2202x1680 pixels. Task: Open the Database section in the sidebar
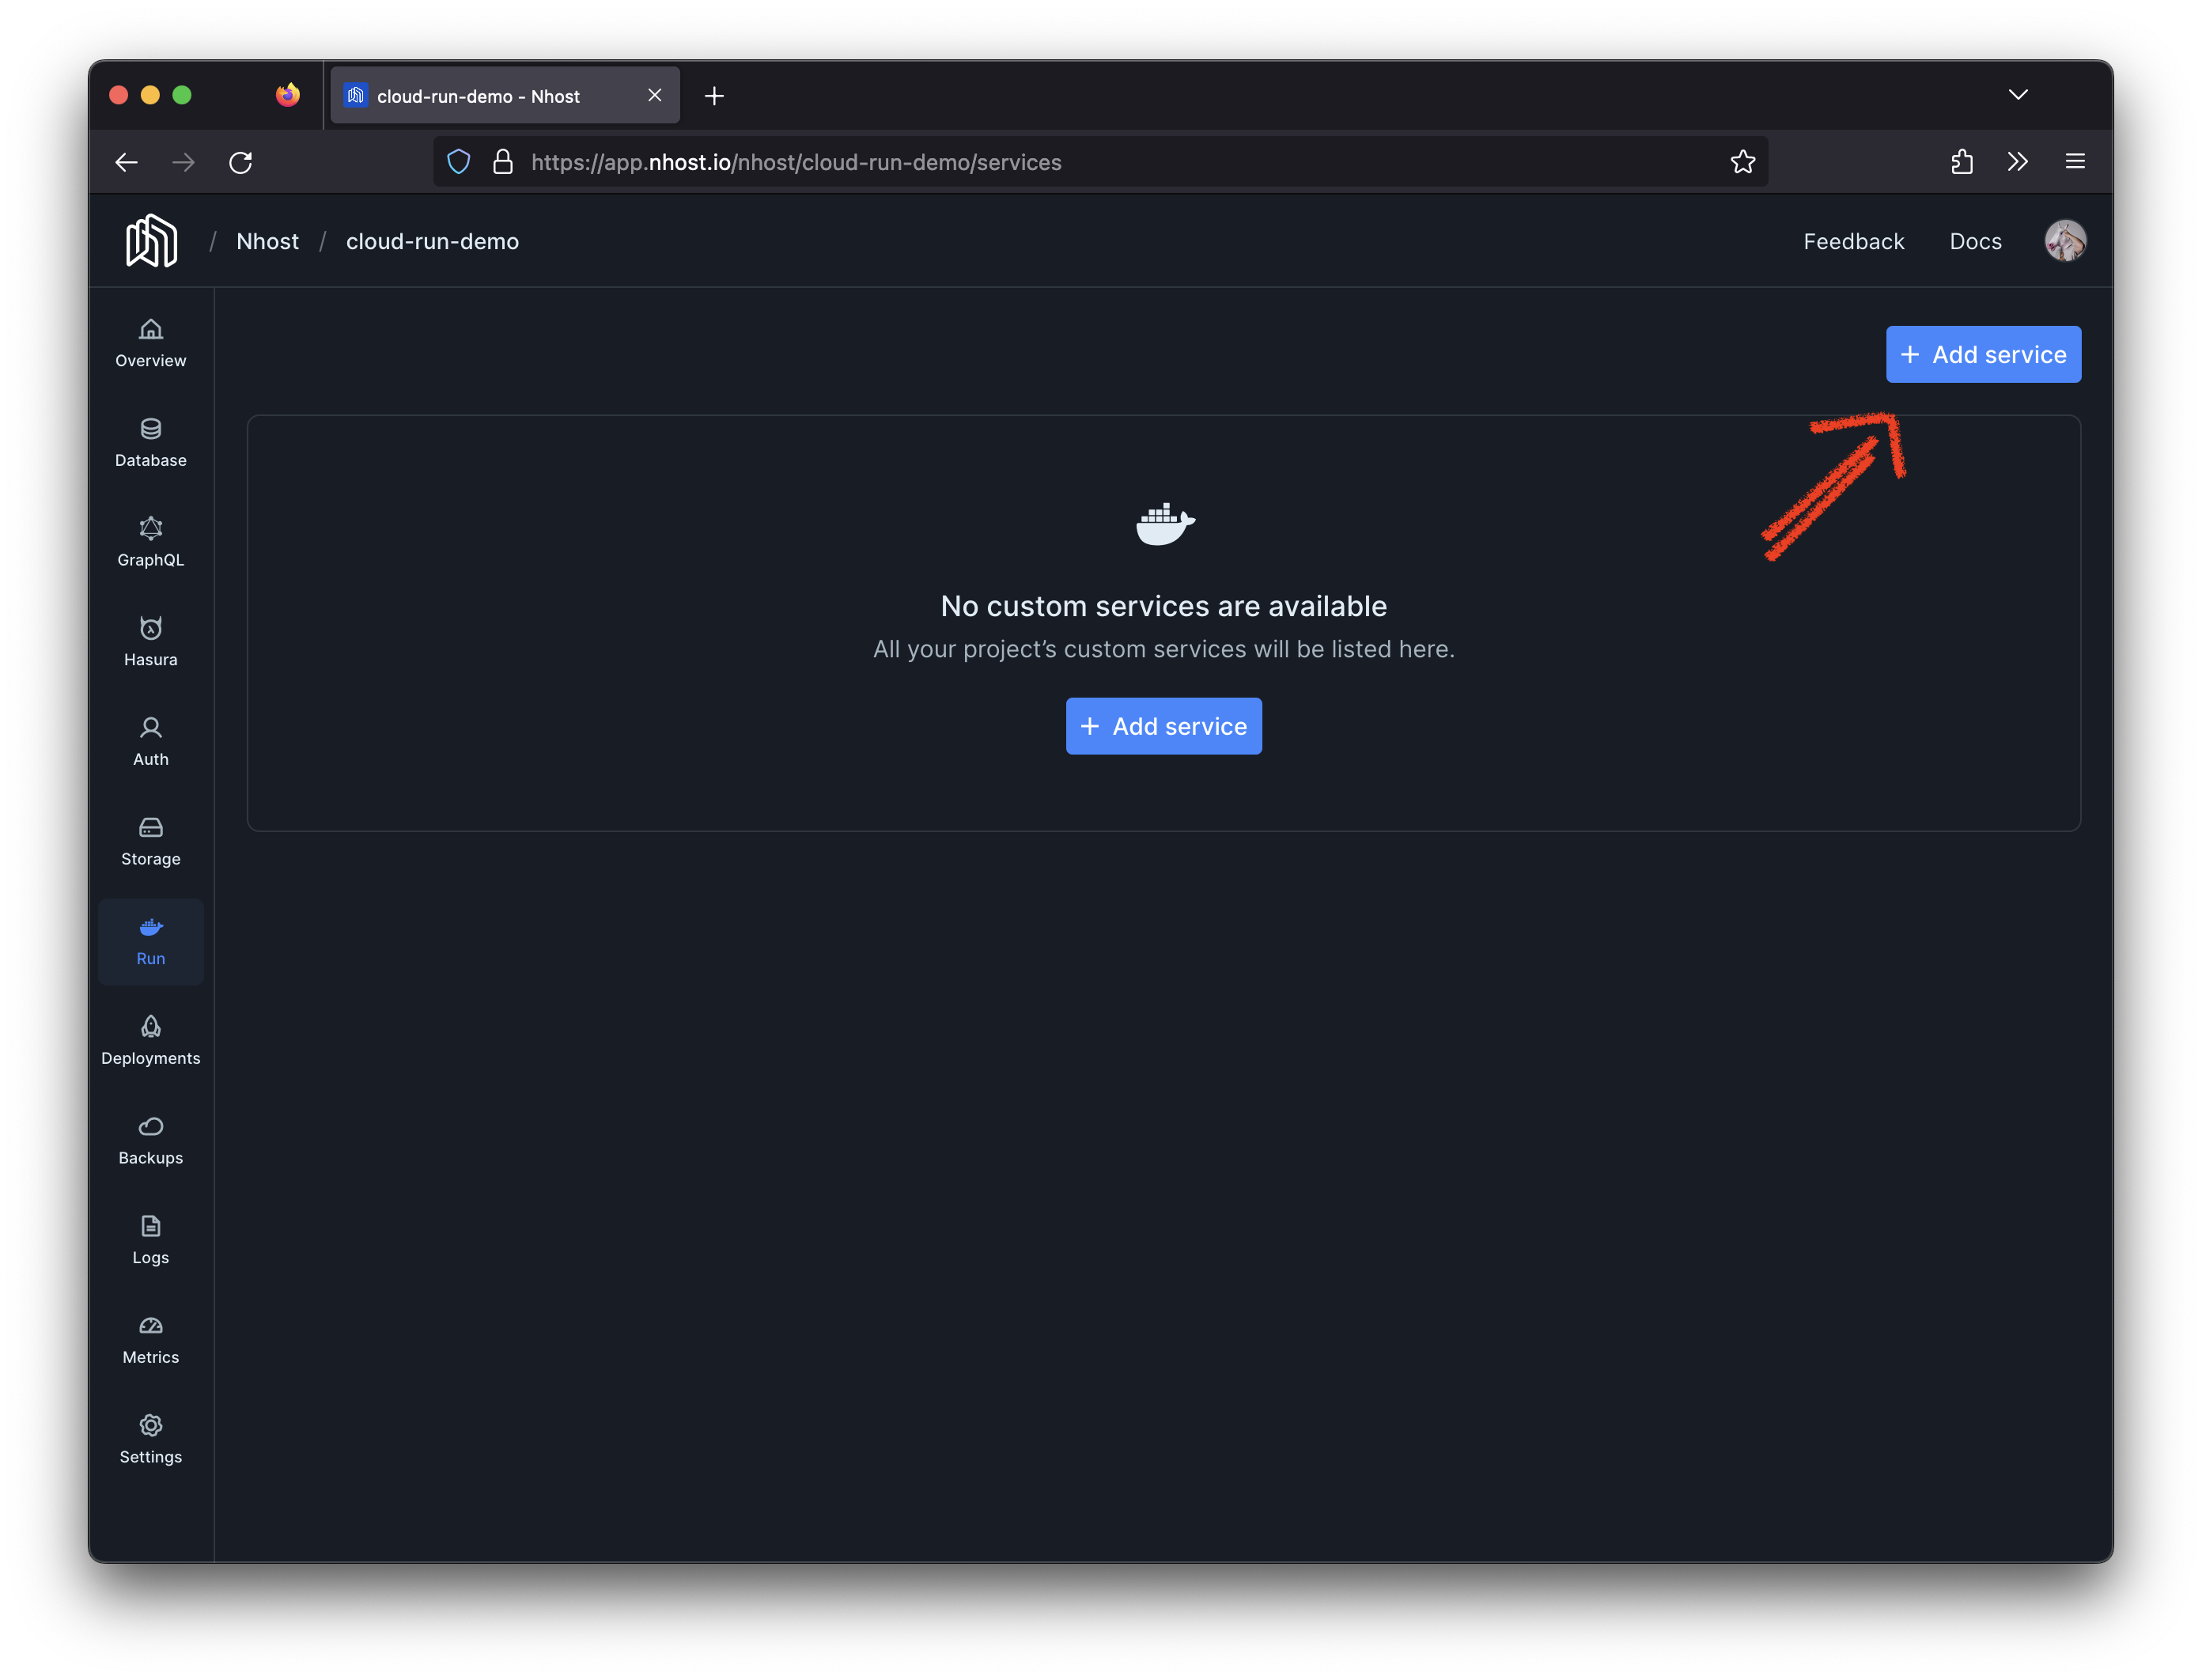coord(150,443)
